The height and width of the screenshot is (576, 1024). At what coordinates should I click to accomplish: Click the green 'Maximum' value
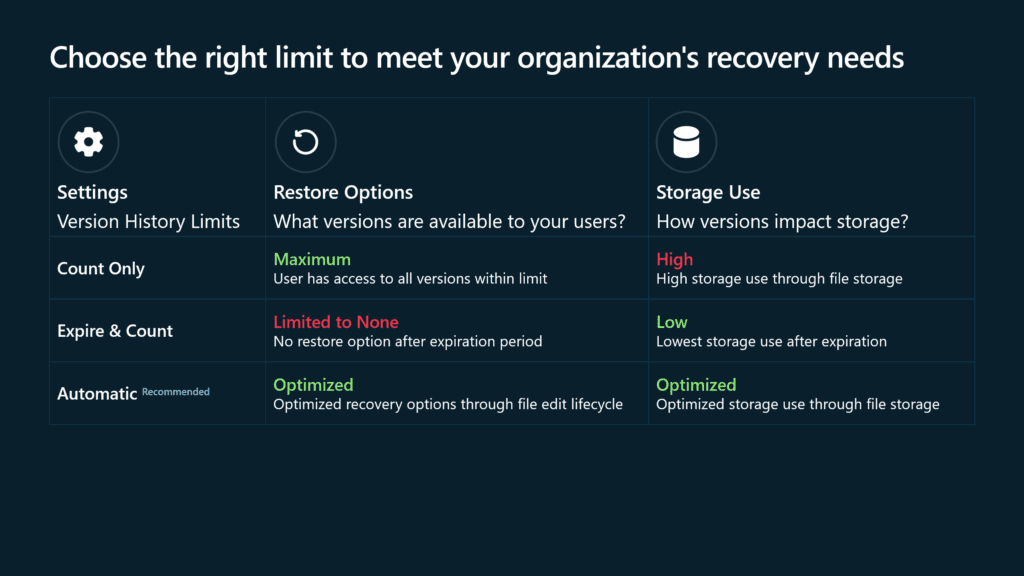(312, 259)
